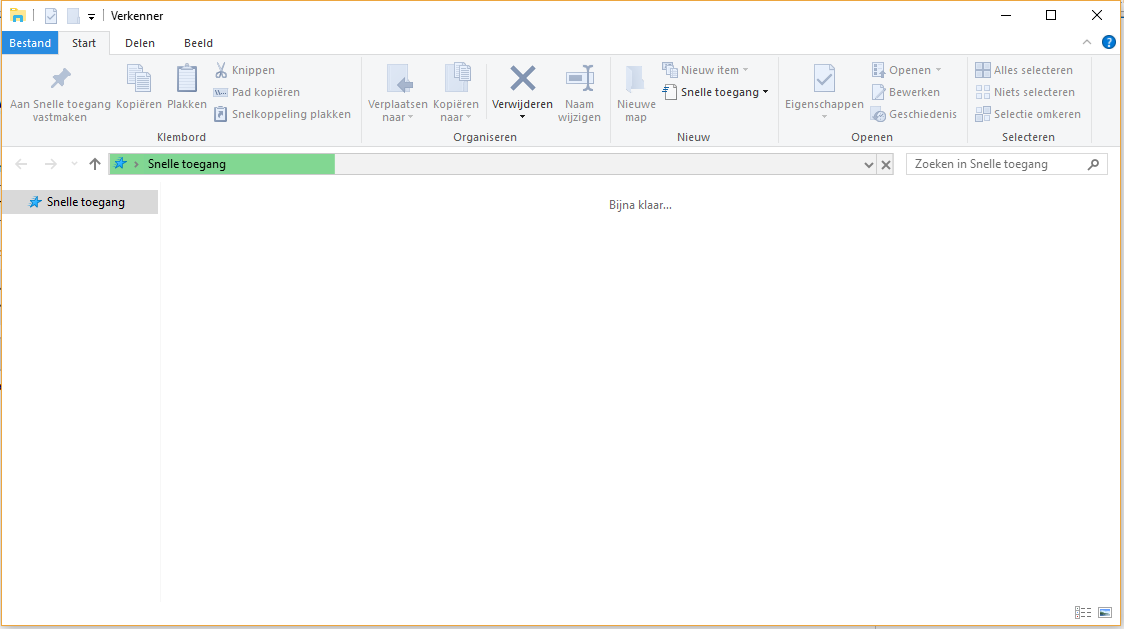Click Naam wijzigen icon

click(580, 78)
